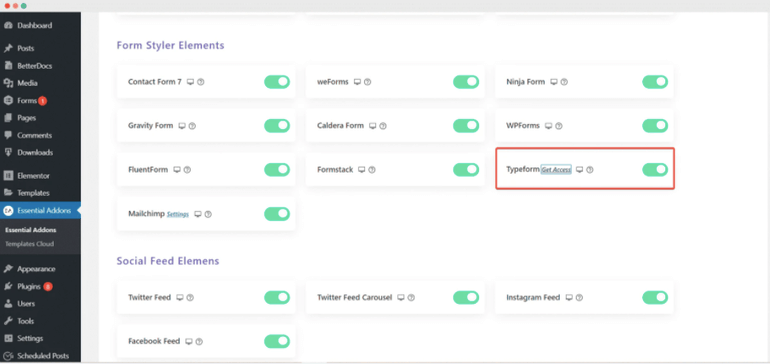Disable the Caldera Form element

[x=466, y=126]
